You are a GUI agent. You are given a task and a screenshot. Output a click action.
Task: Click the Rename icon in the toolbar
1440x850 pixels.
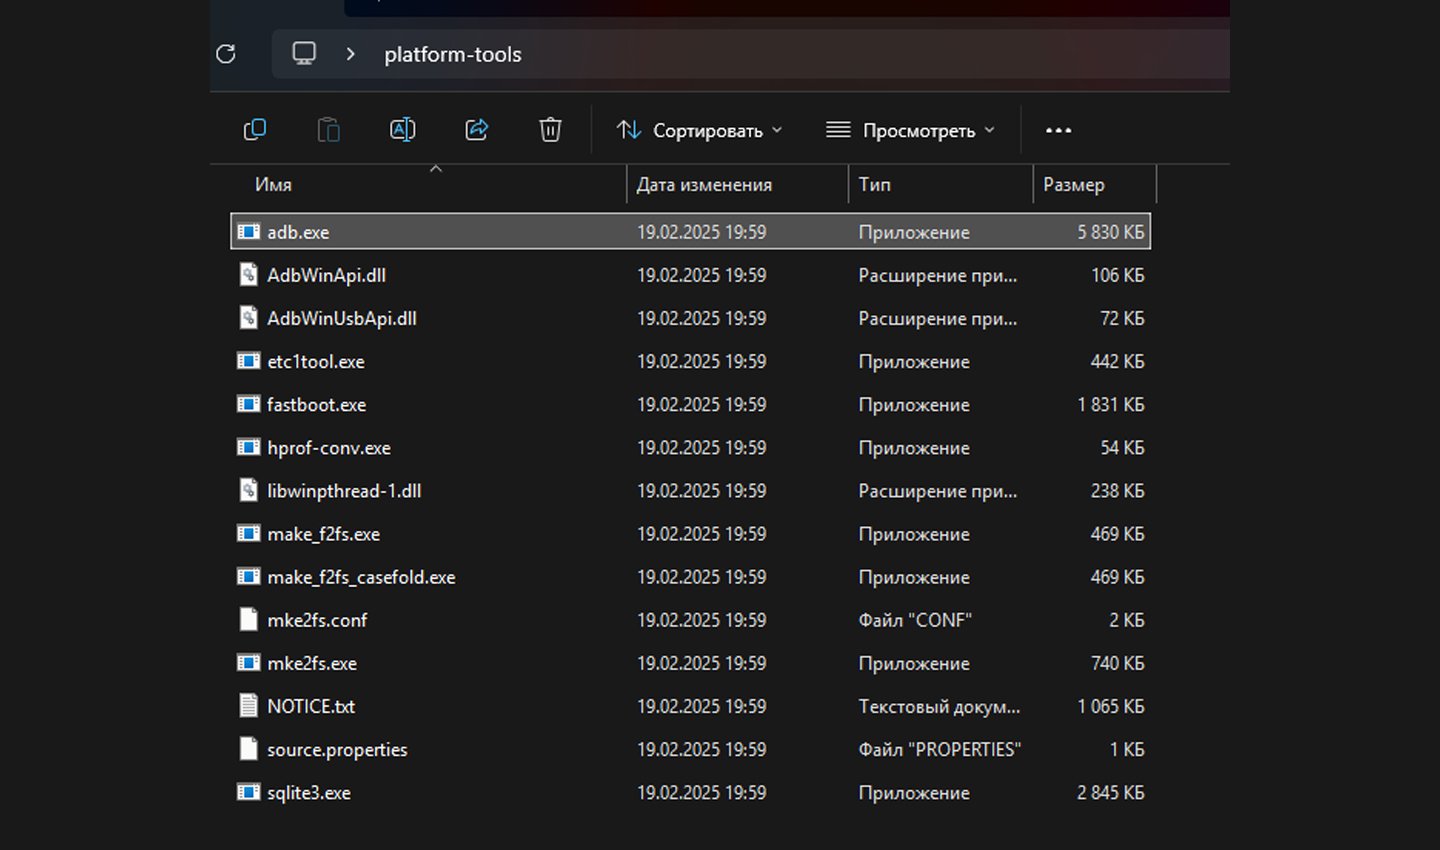pyautogui.click(x=402, y=129)
